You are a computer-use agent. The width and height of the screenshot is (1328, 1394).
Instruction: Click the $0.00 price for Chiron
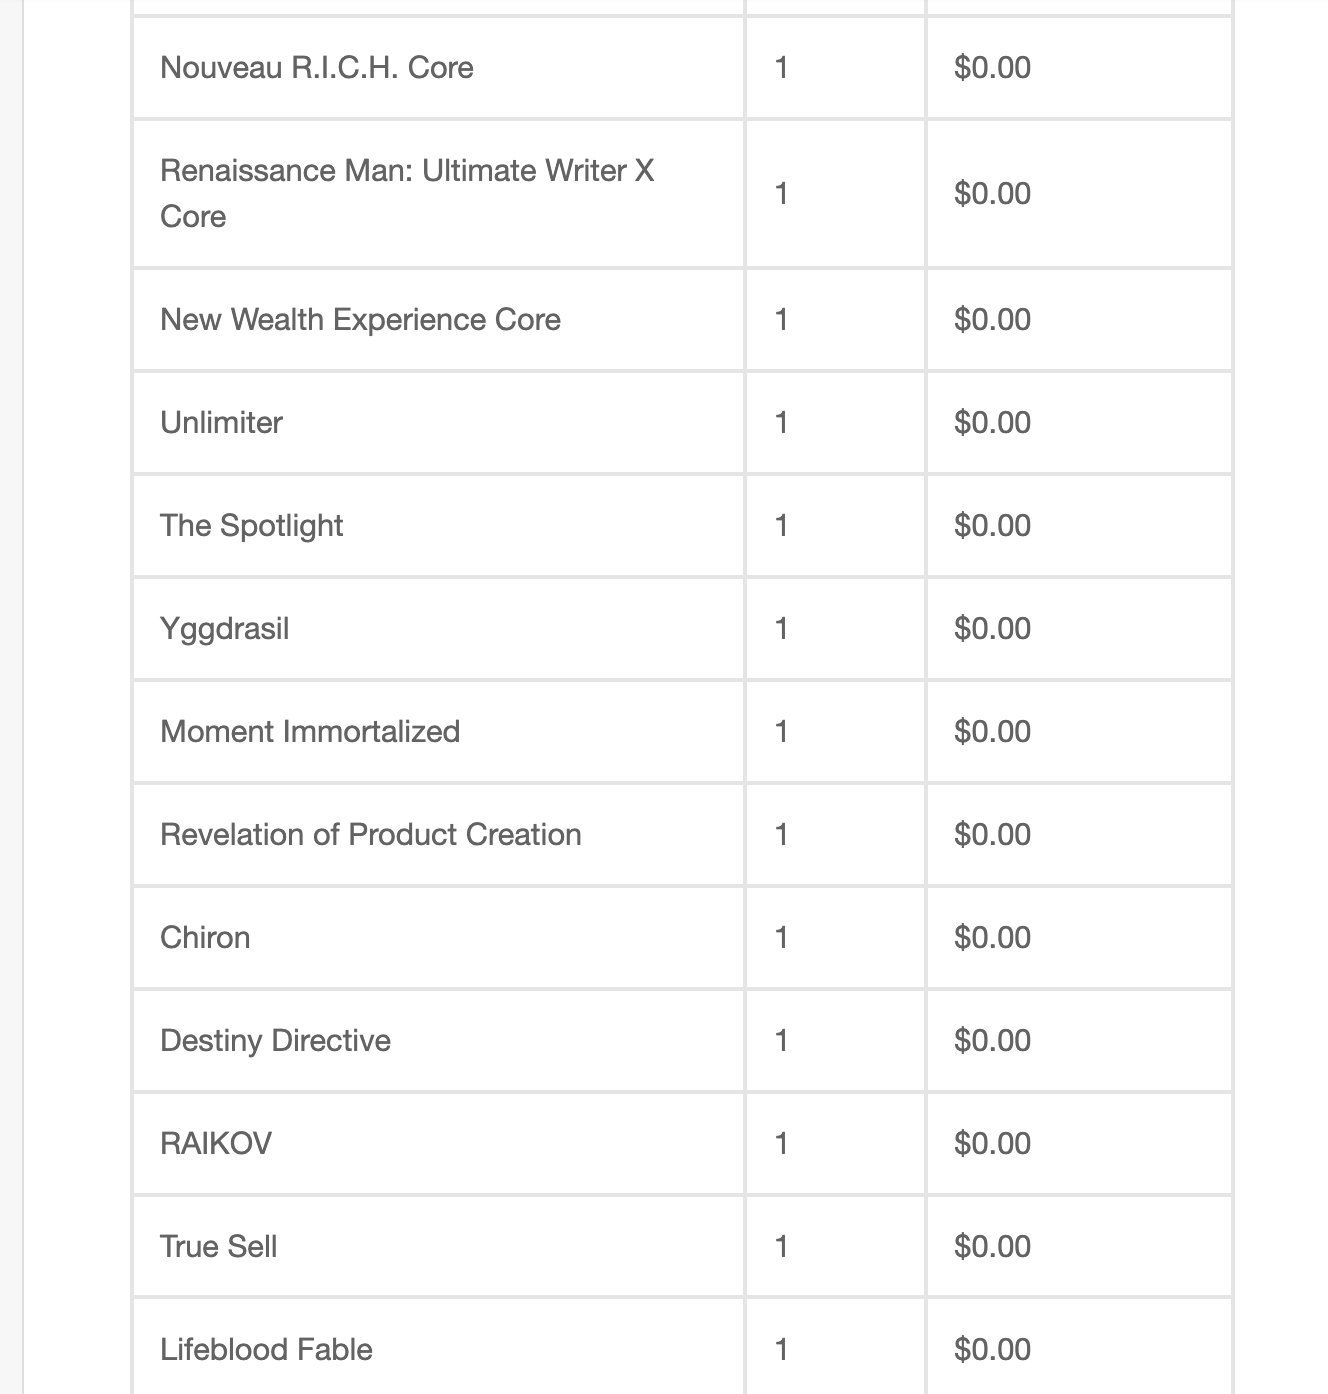coord(992,937)
